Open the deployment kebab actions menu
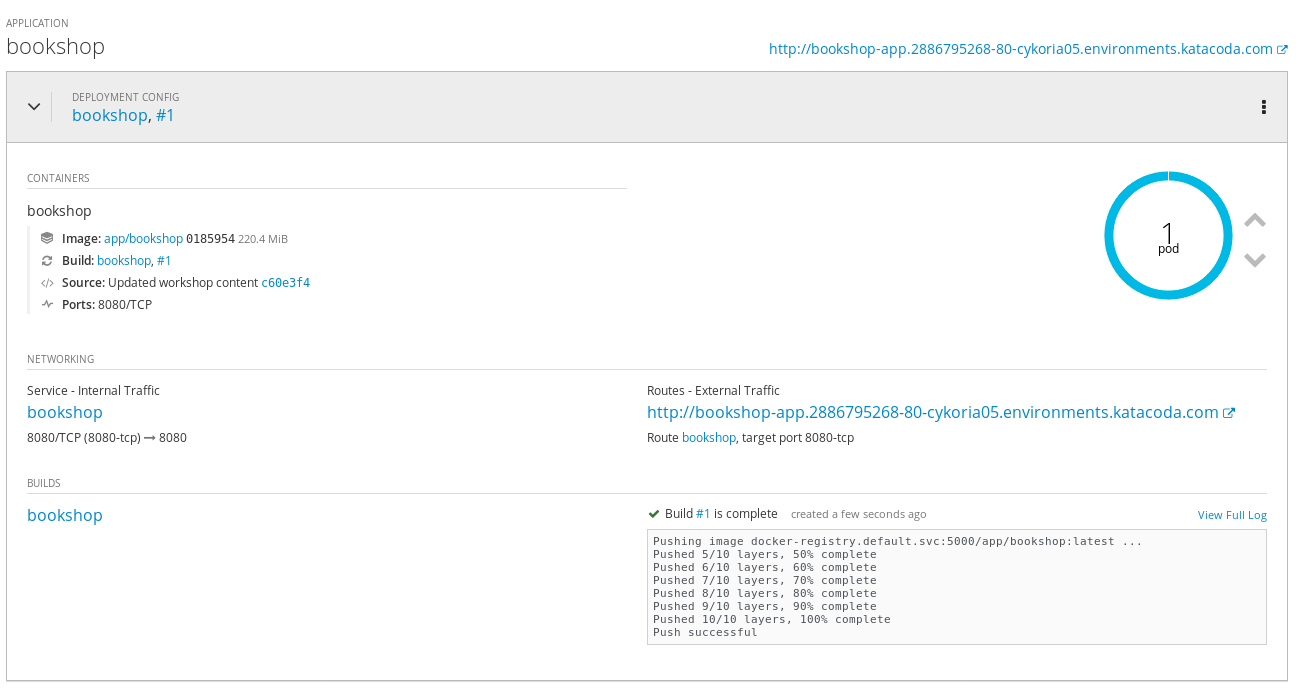1305x697 pixels. pos(1264,107)
